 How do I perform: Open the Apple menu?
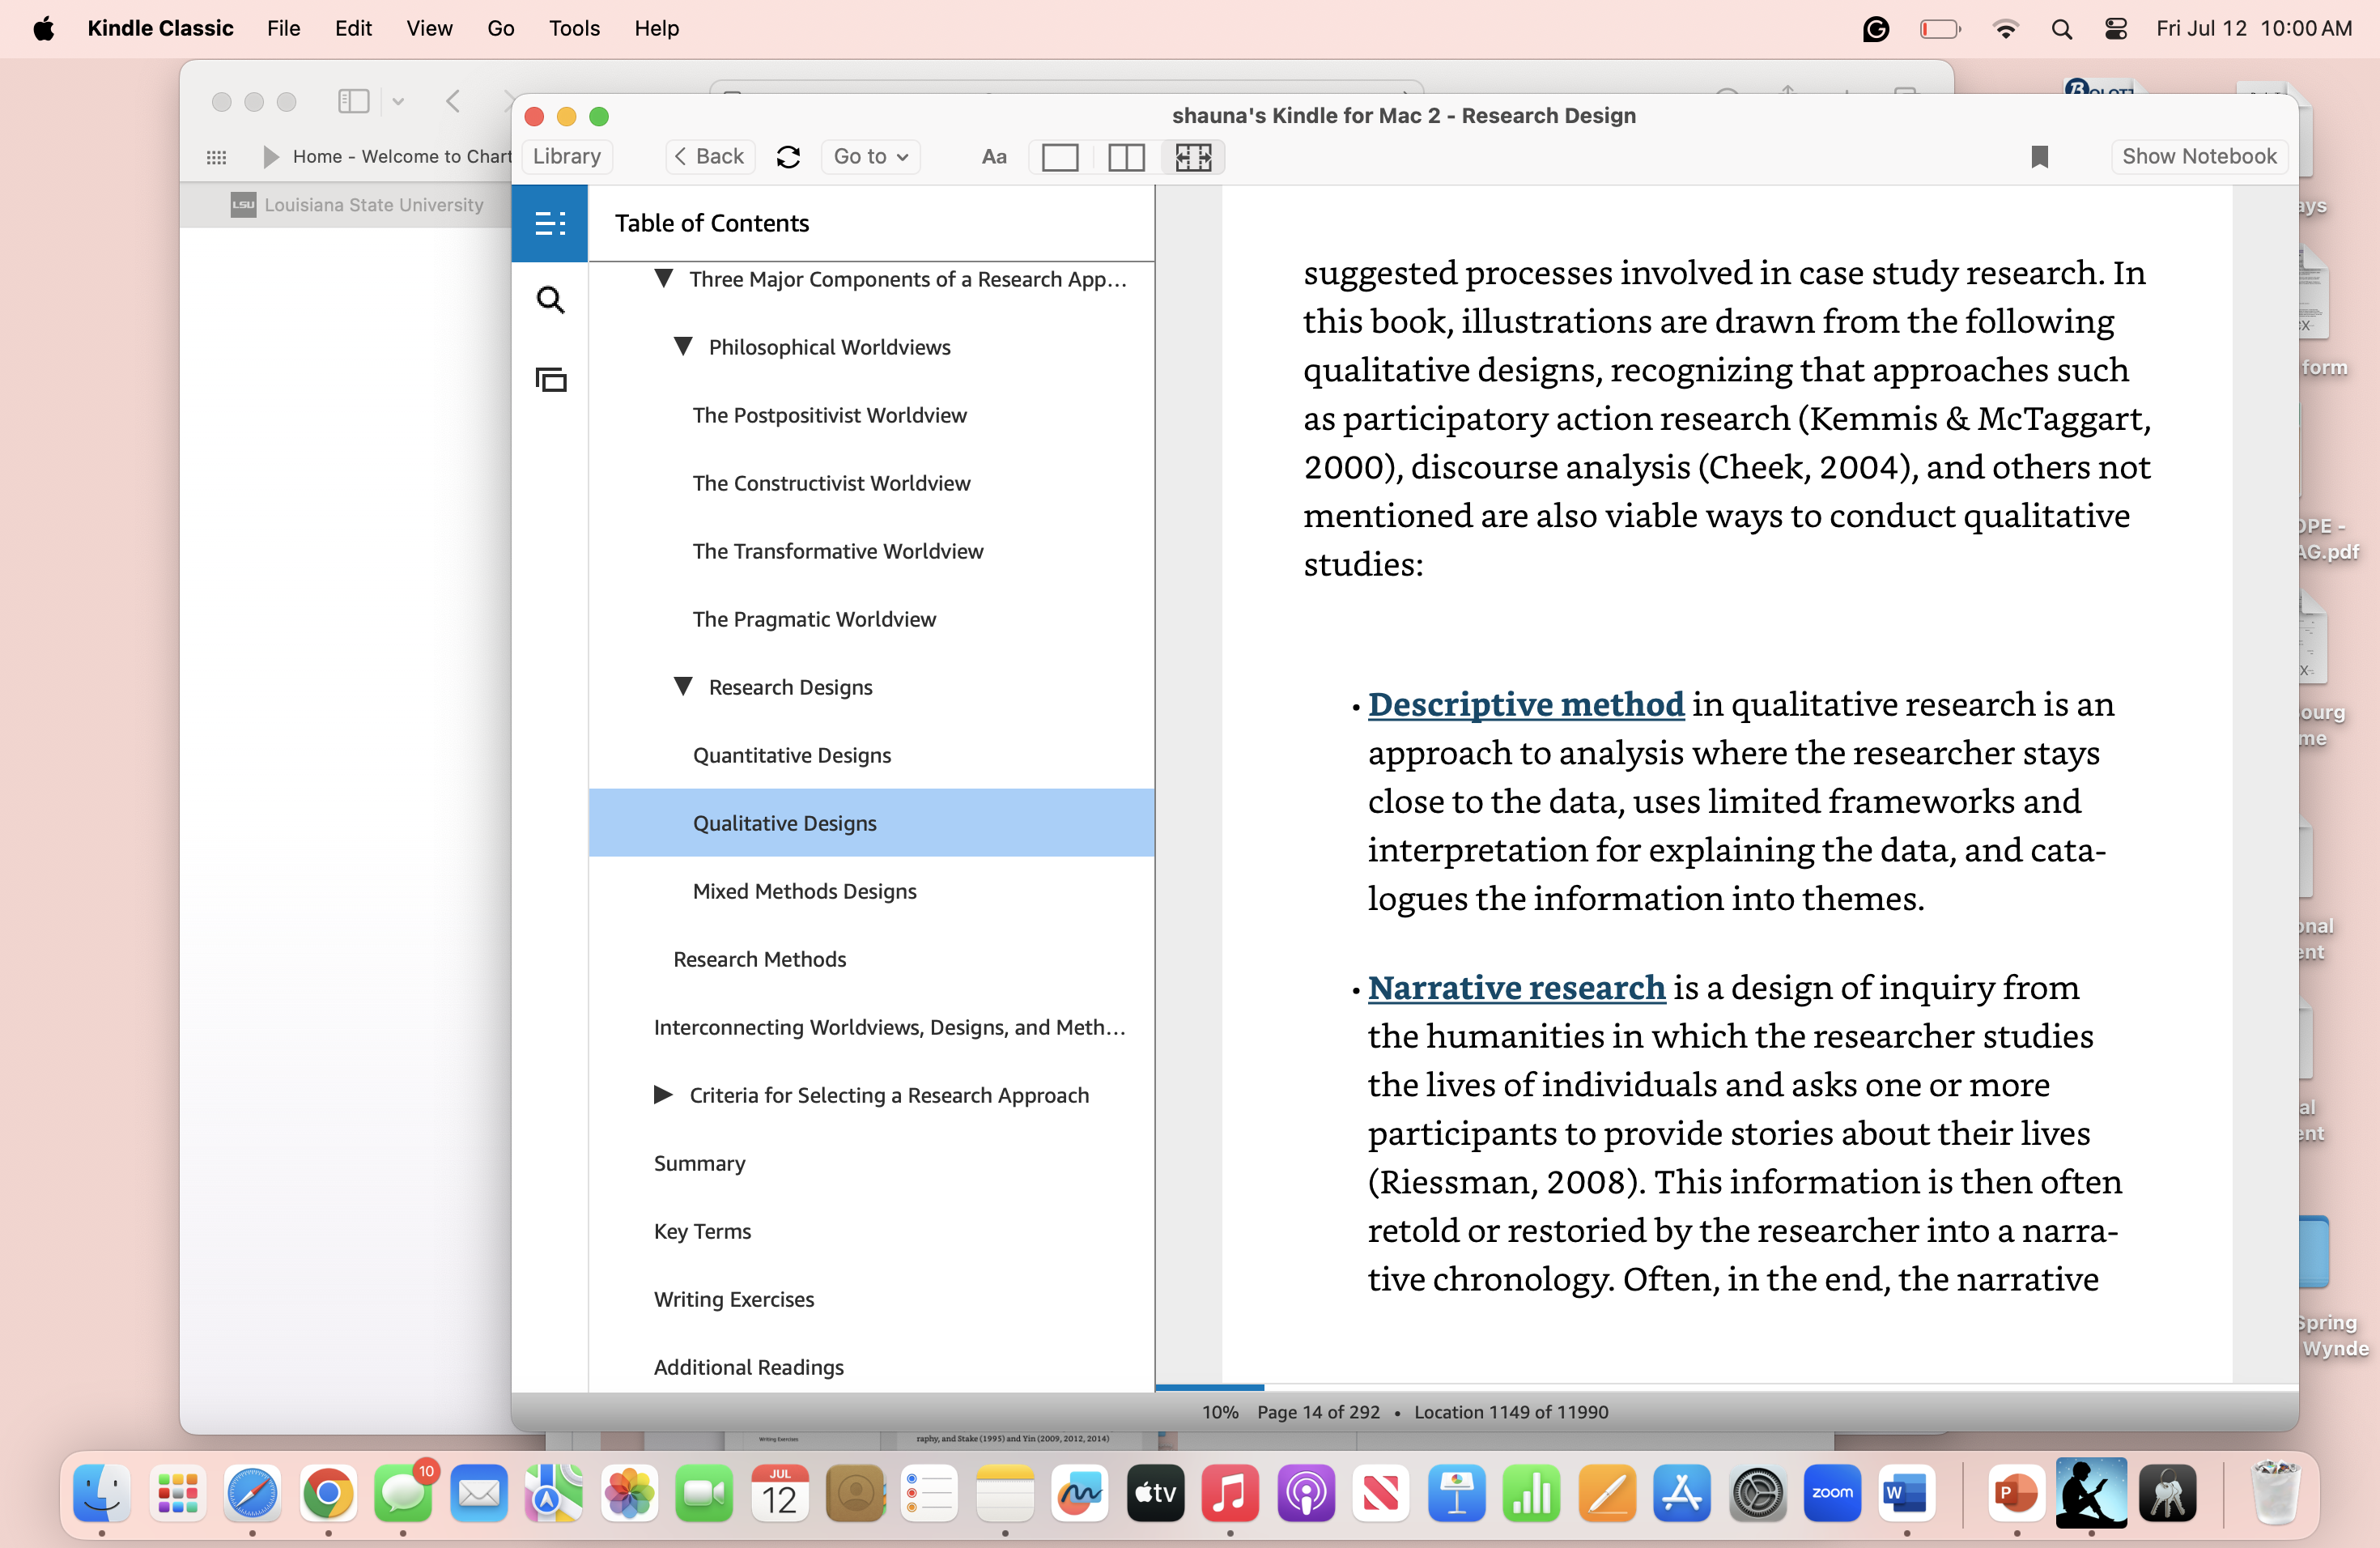pos(43,28)
